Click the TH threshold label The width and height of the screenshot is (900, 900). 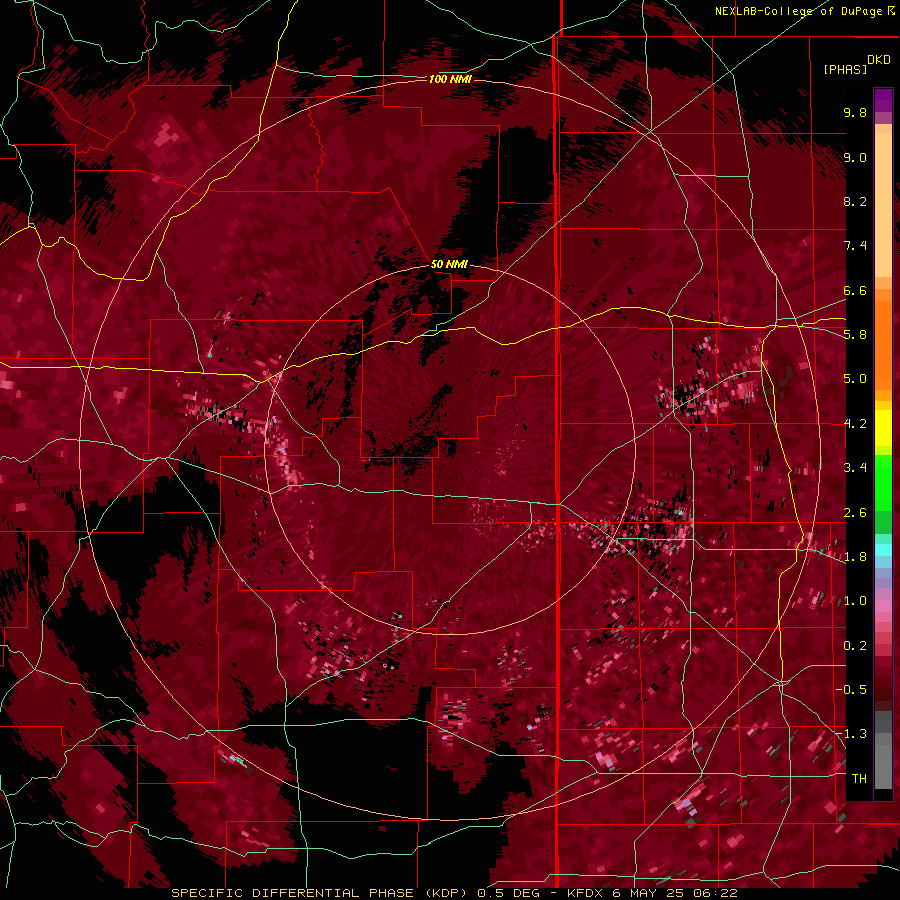859,779
